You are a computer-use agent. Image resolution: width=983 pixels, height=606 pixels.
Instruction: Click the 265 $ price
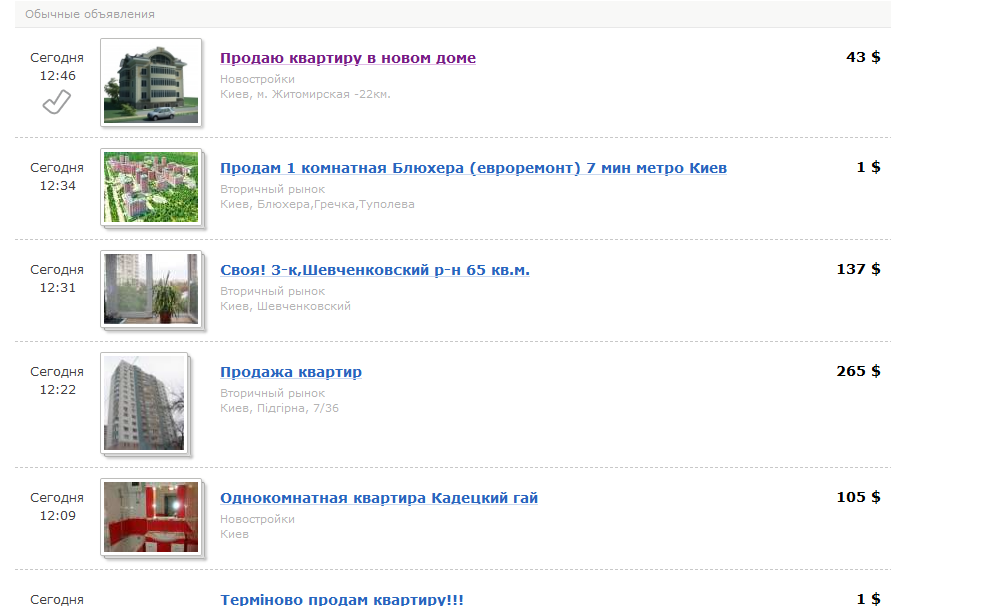[858, 371]
